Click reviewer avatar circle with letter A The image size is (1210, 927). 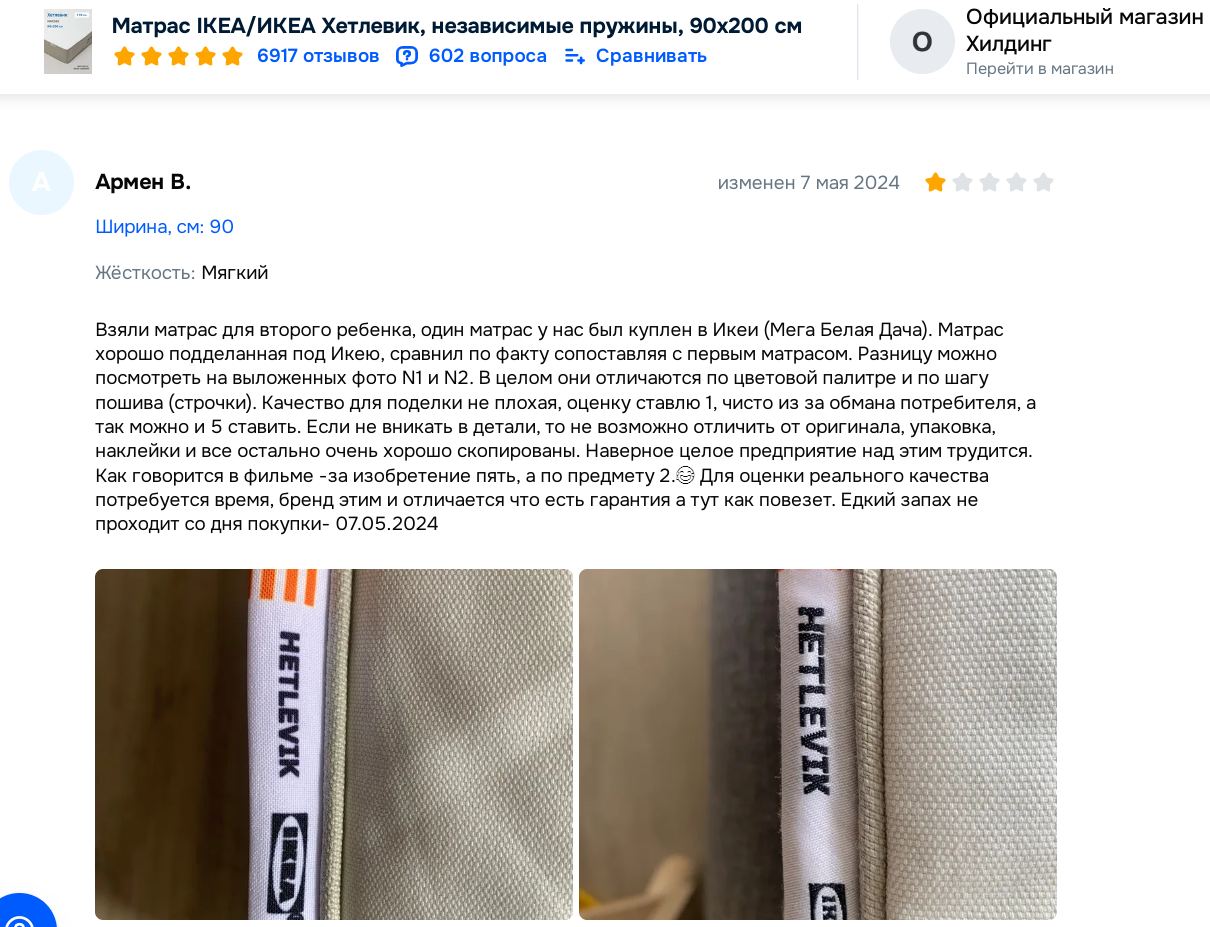(x=41, y=183)
